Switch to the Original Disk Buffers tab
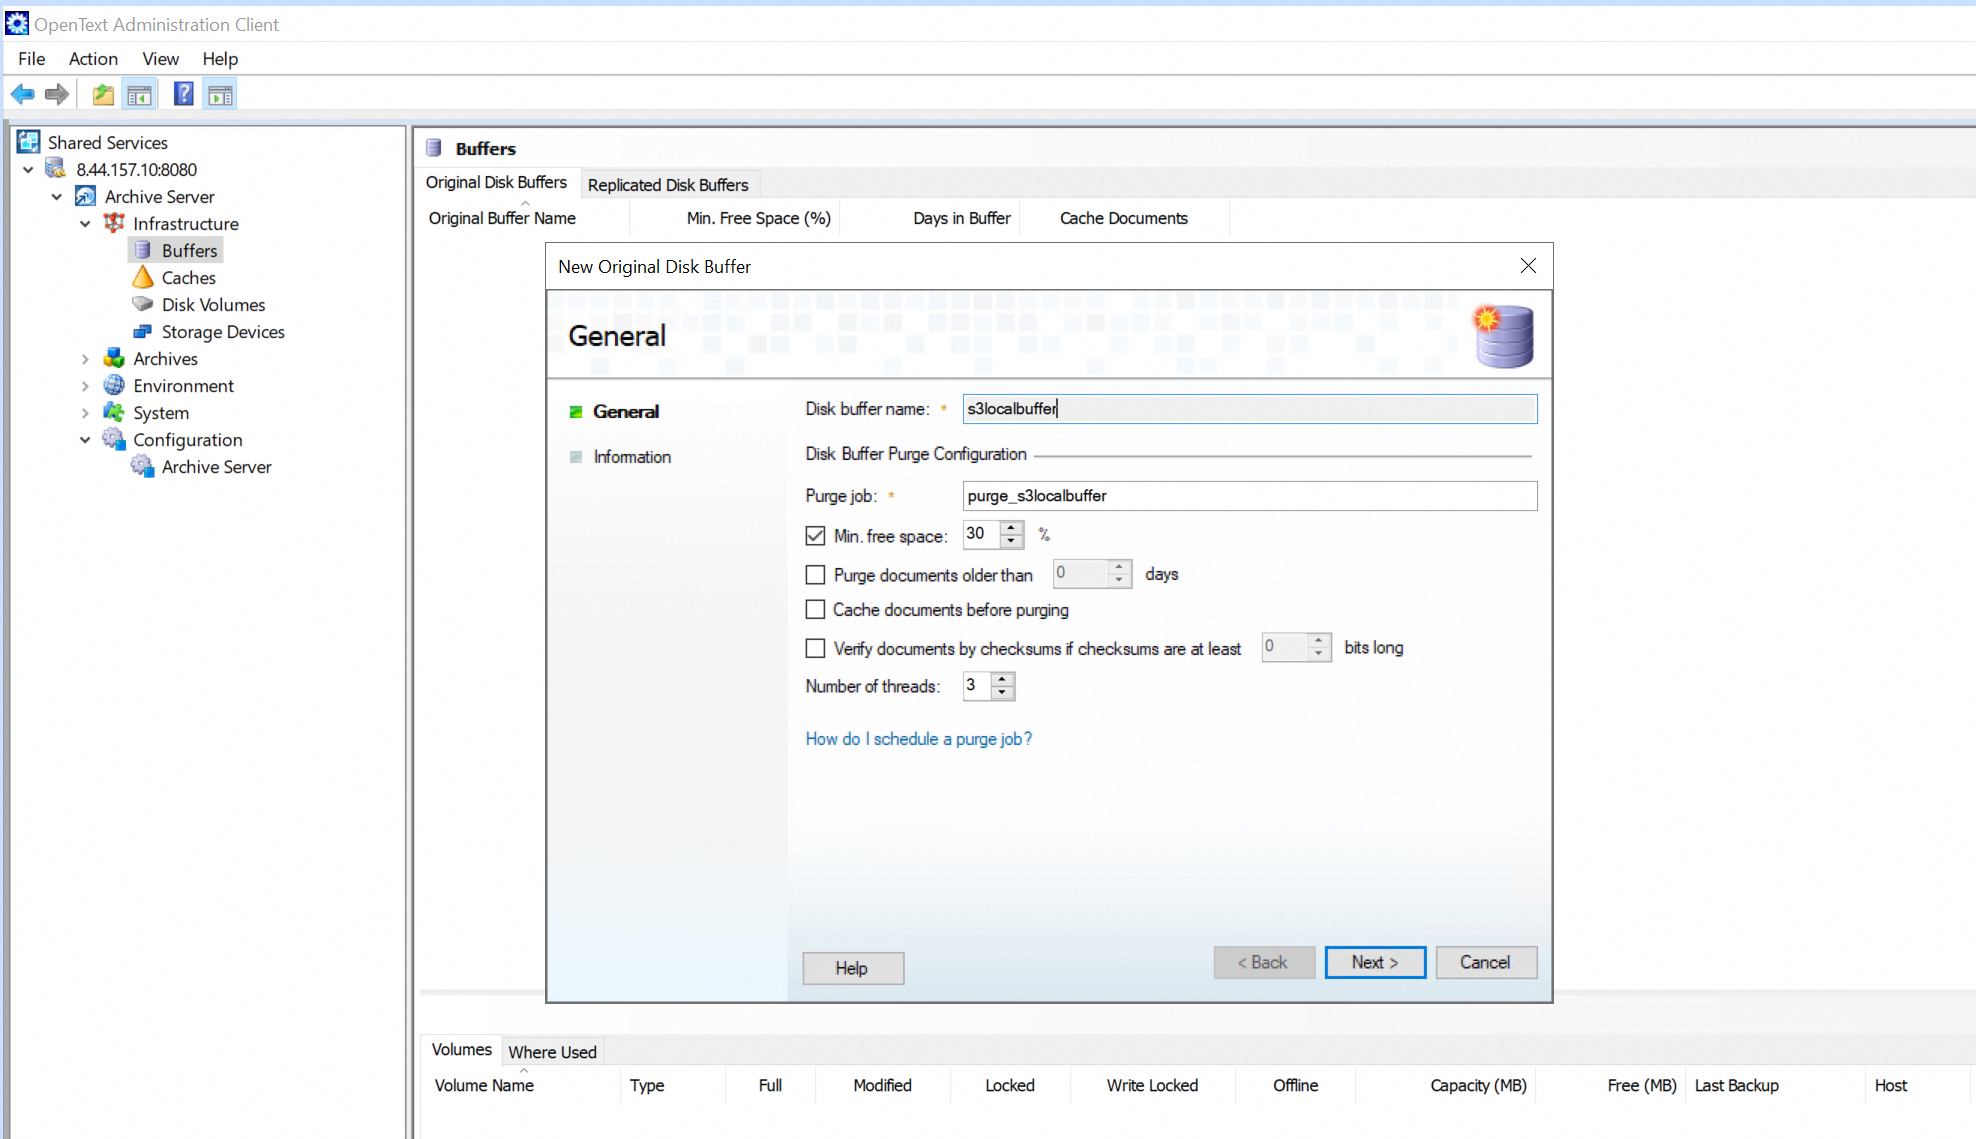Viewport: 1976px width, 1139px height. pyautogui.click(x=496, y=182)
